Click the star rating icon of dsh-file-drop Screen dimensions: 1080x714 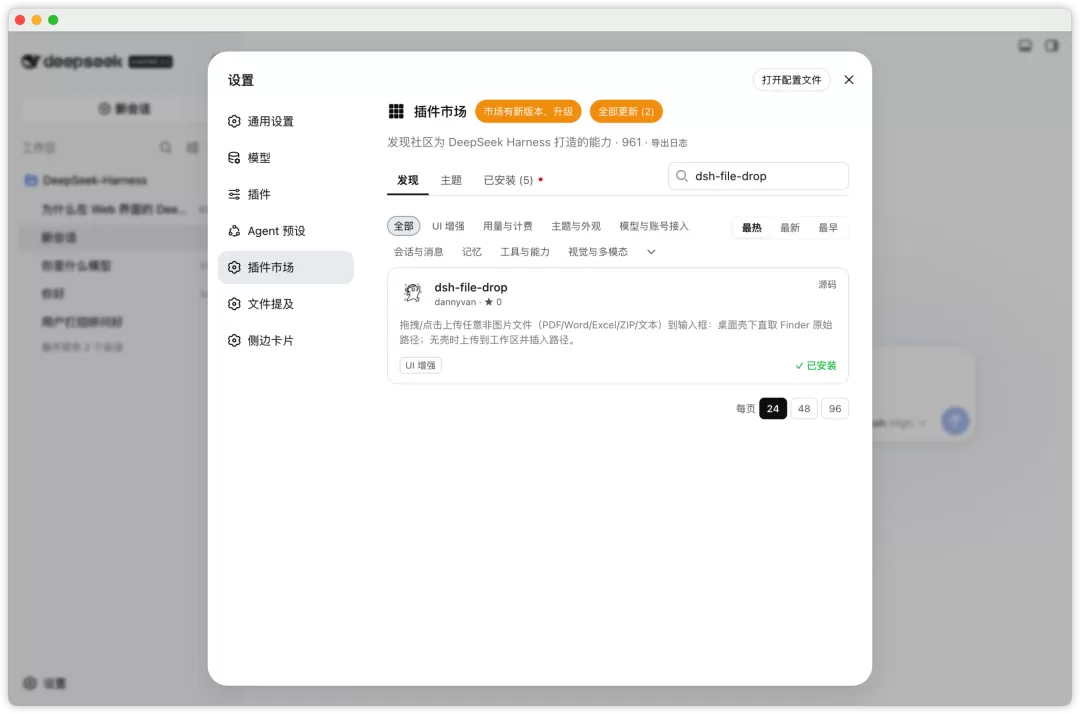point(488,302)
